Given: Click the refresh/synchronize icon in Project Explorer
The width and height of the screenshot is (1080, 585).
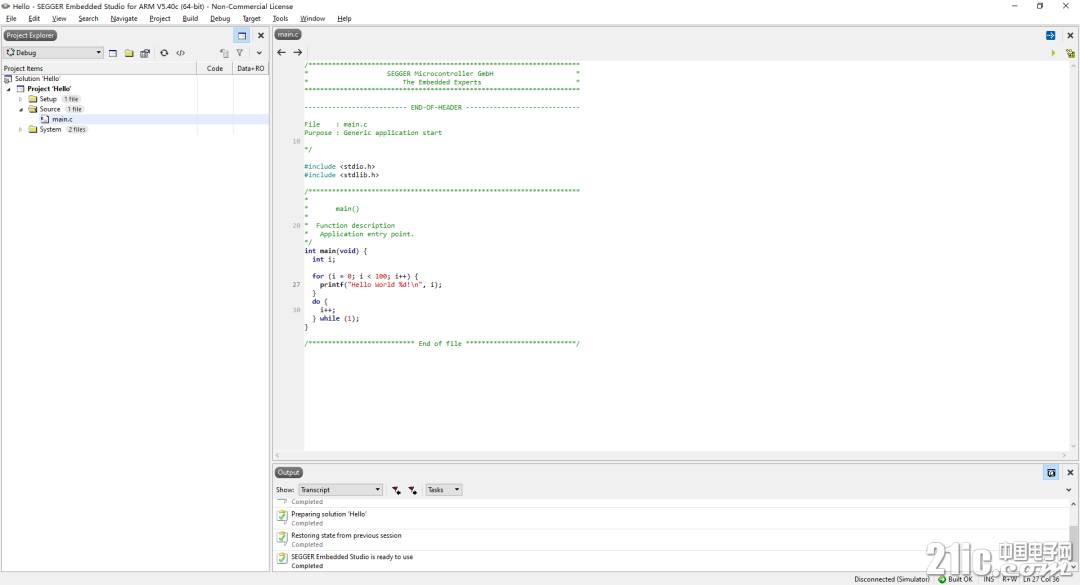Looking at the screenshot, I should (164, 53).
